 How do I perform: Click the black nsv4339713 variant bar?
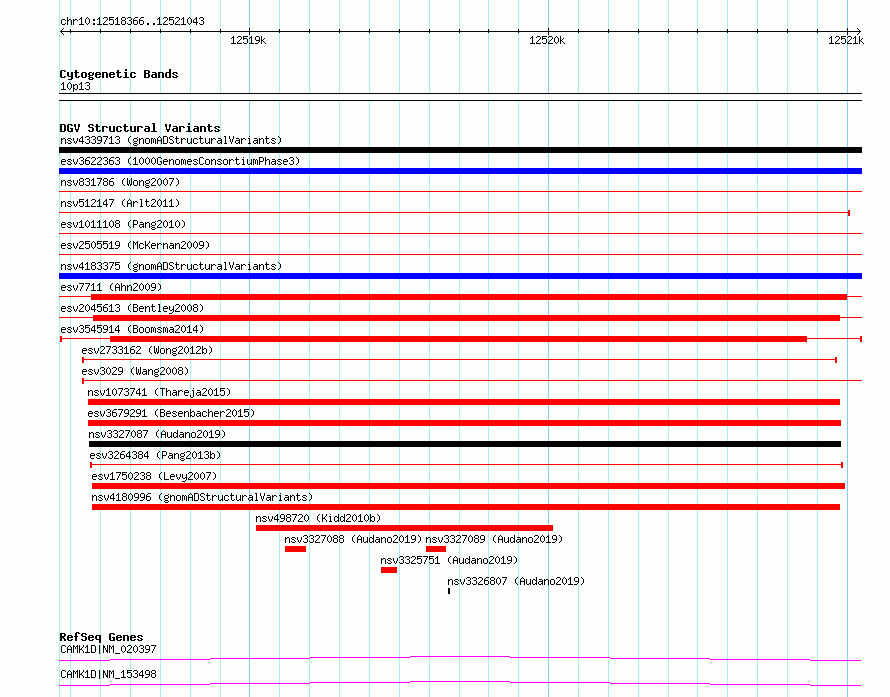point(460,150)
